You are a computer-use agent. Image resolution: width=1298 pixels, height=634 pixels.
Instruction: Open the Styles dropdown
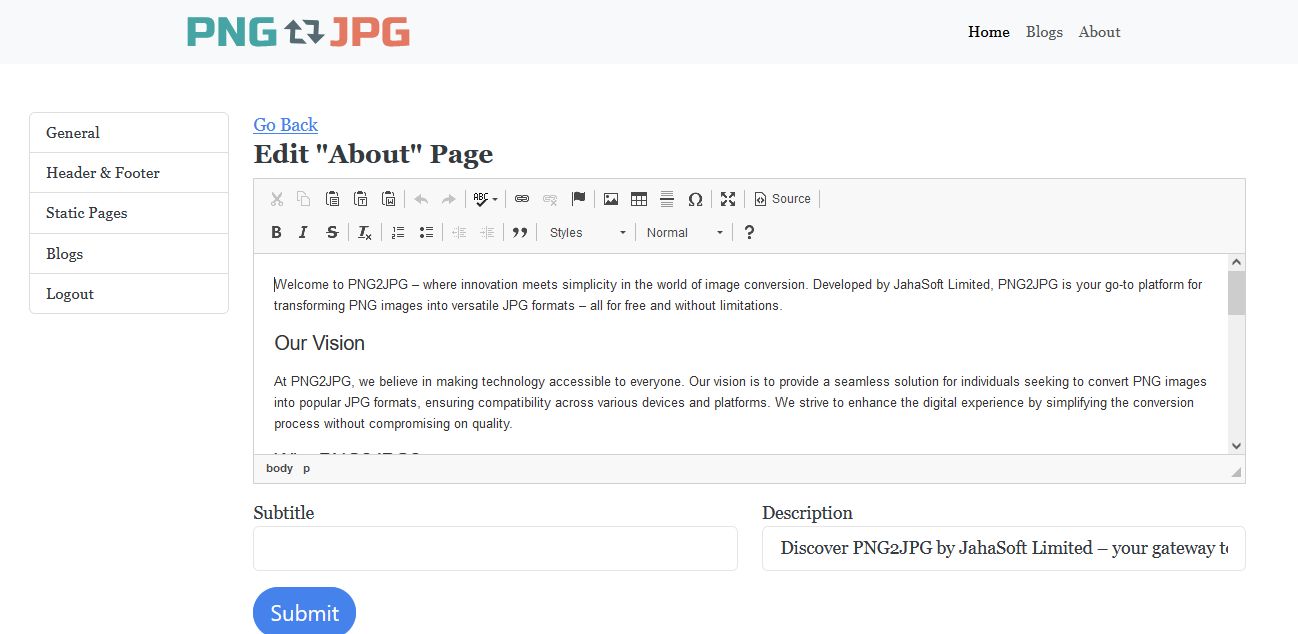point(587,233)
